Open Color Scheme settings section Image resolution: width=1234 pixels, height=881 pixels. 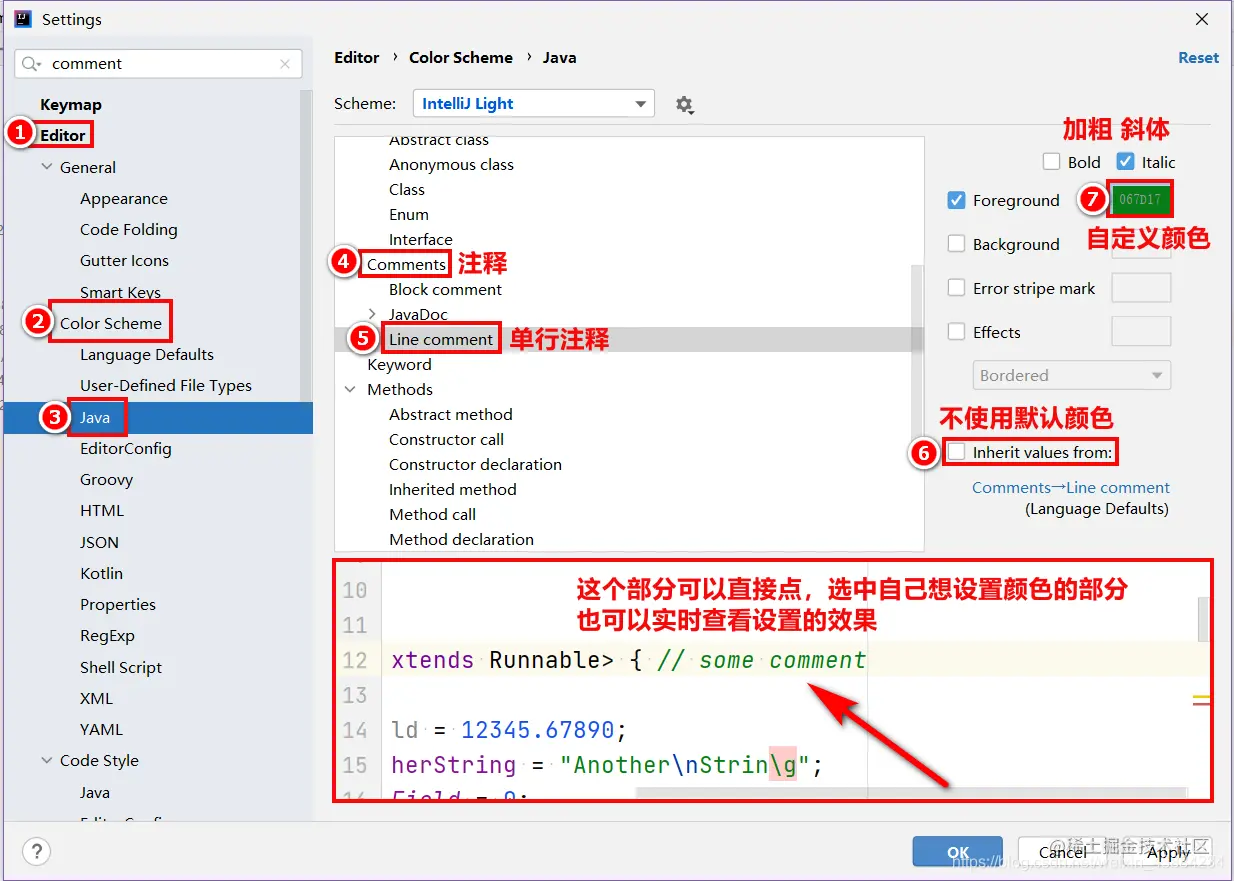[111, 323]
